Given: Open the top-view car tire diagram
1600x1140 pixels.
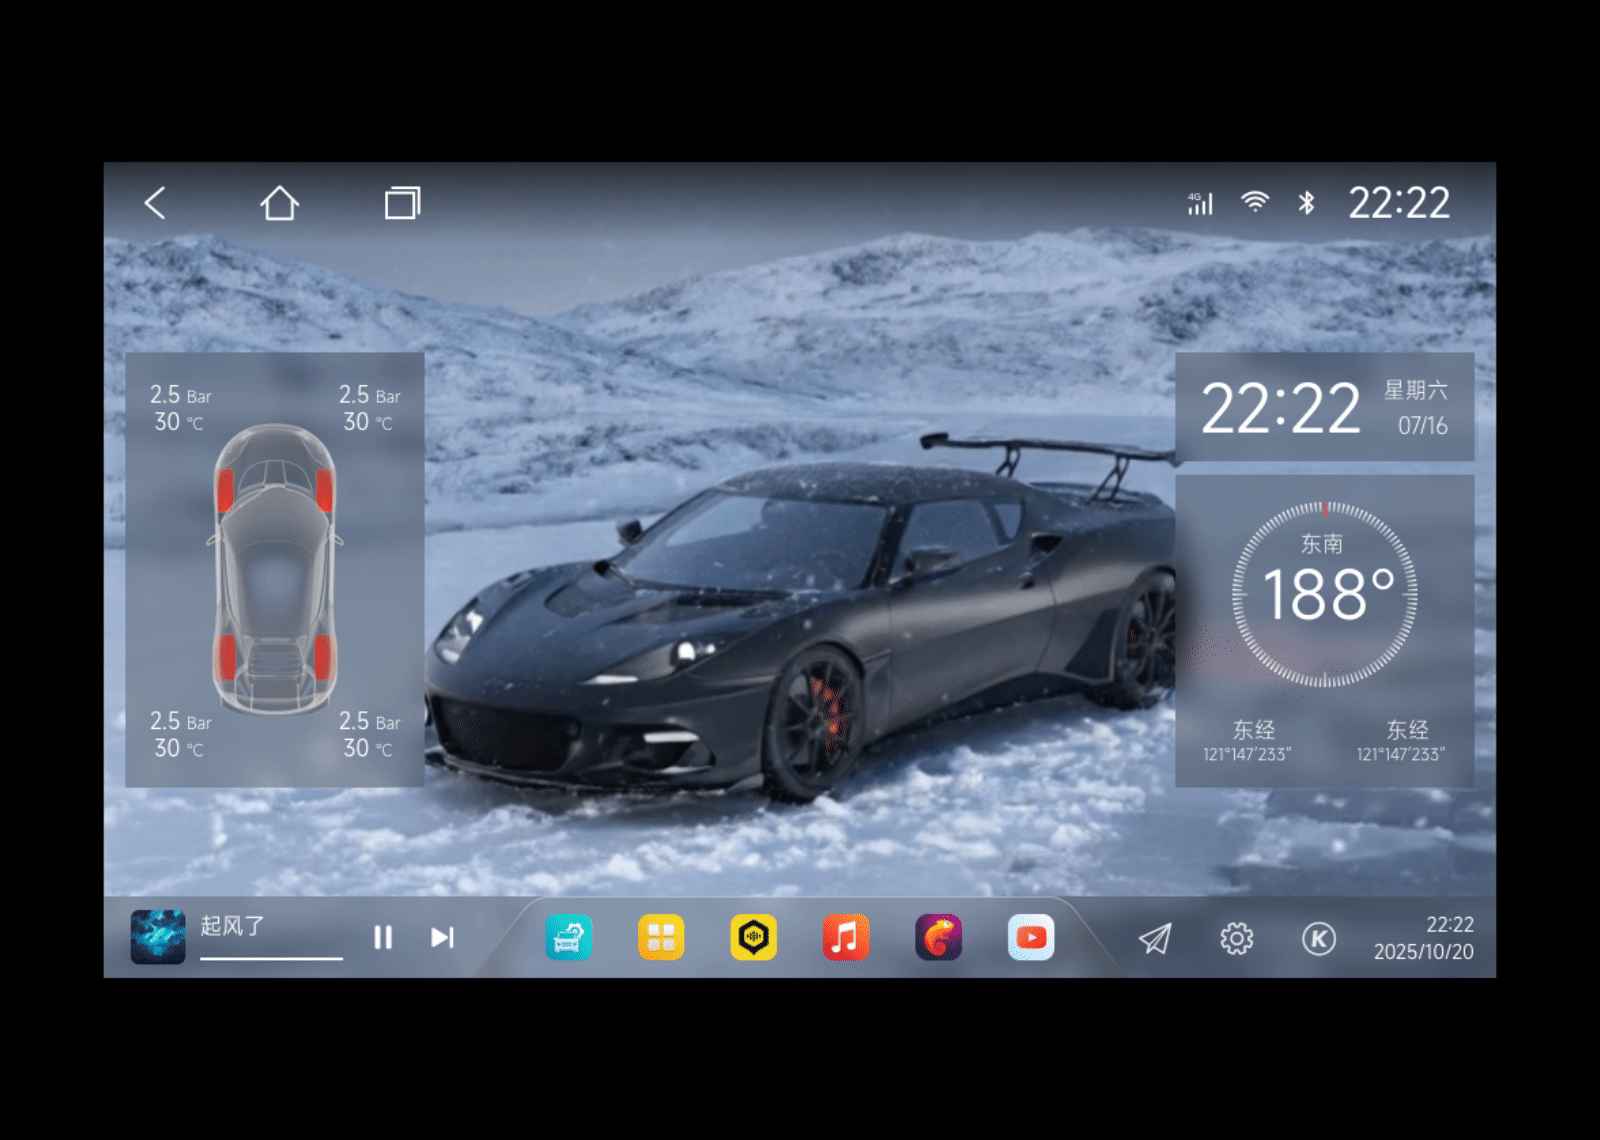Looking at the screenshot, I should [x=275, y=569].
